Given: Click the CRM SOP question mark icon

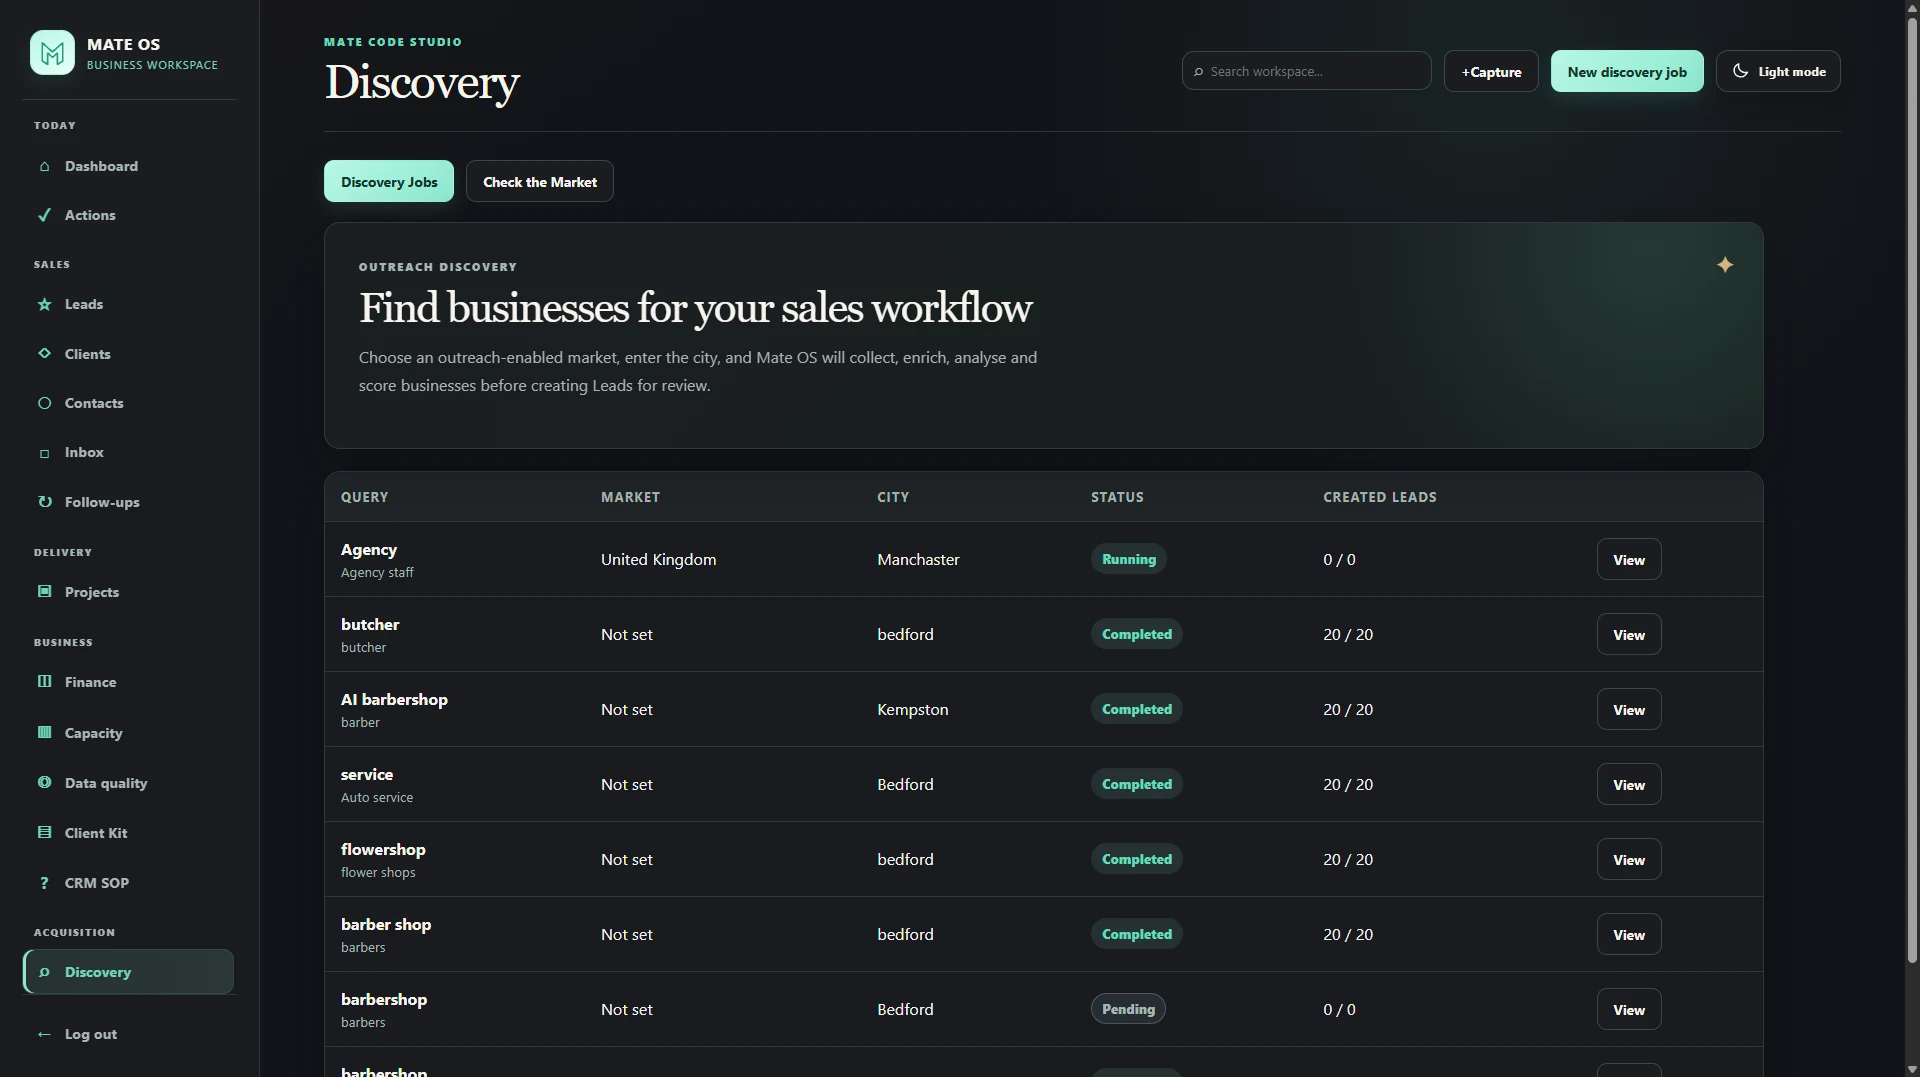Looking at the screenshot, I should (x=44, y=883).
